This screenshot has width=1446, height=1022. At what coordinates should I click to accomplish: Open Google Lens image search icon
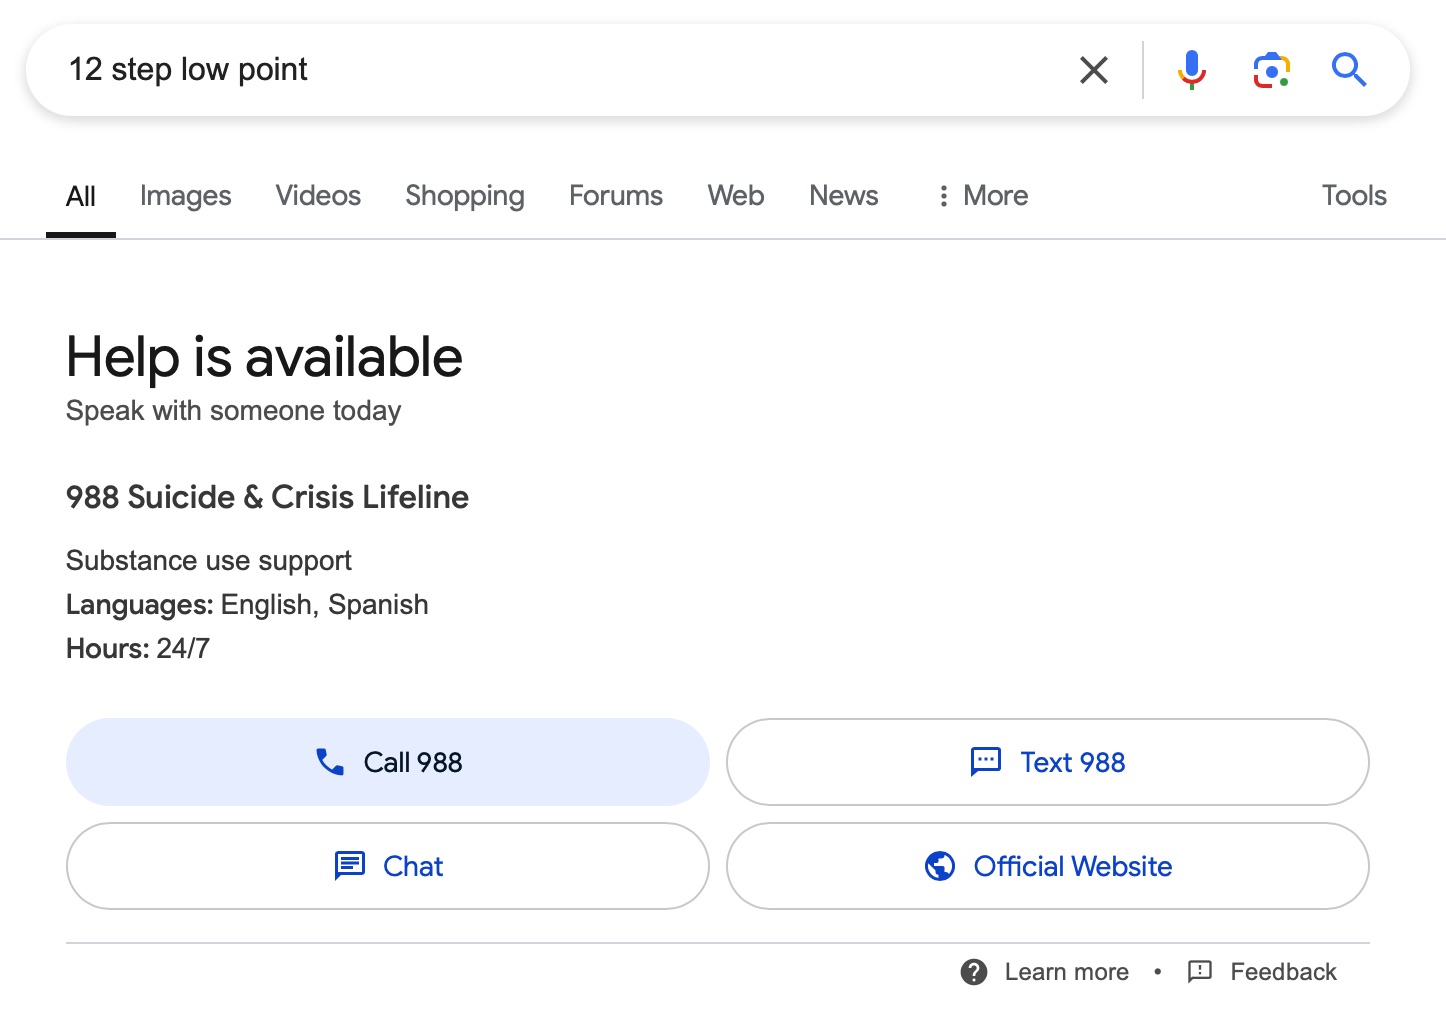1271,70
